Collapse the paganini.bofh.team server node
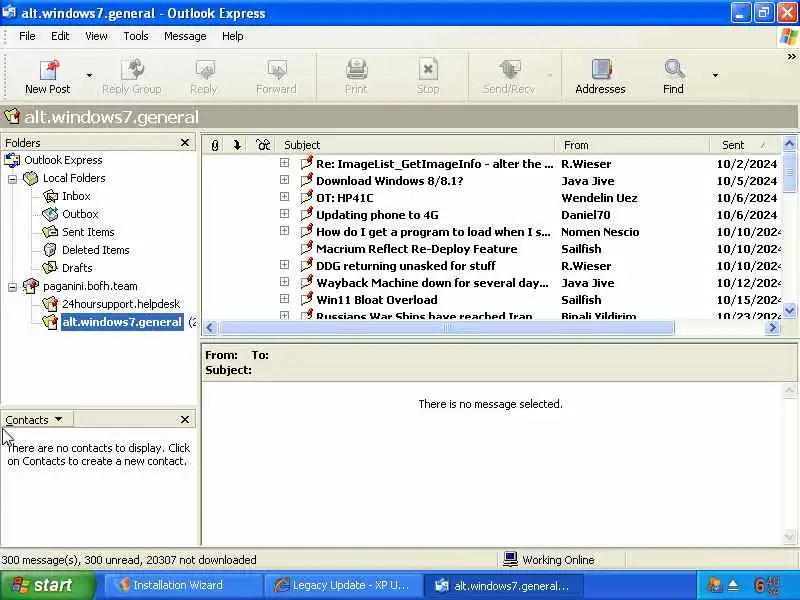 [12, 287]
